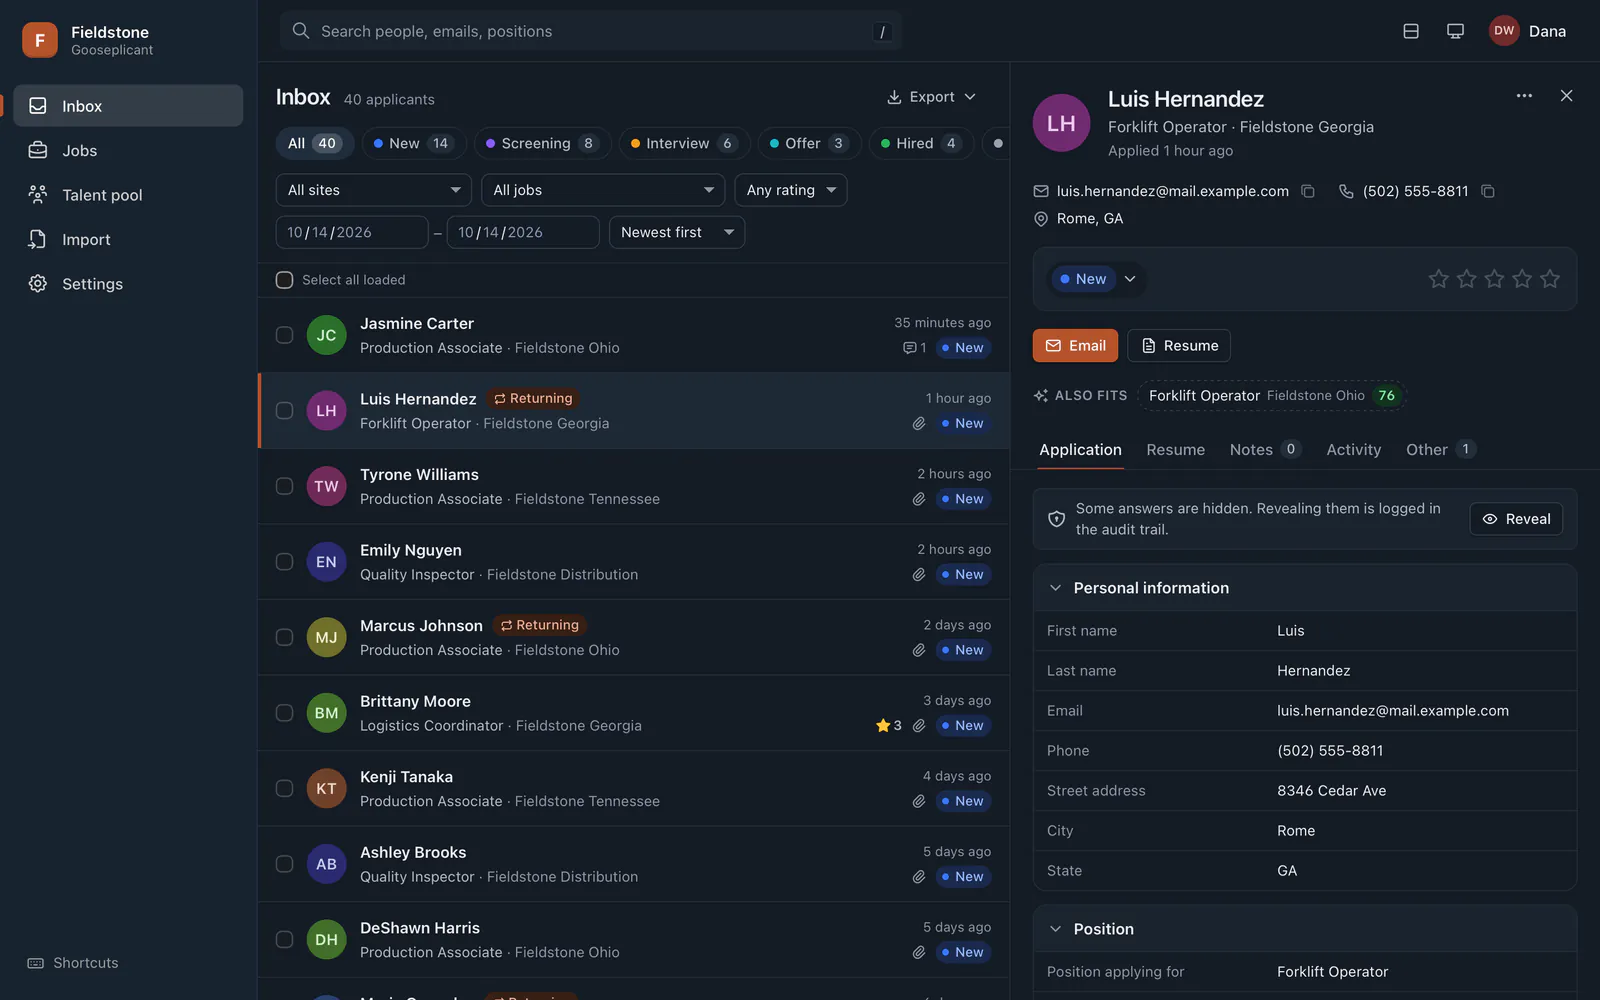Open the Export dropdown menu

(931, 97)
